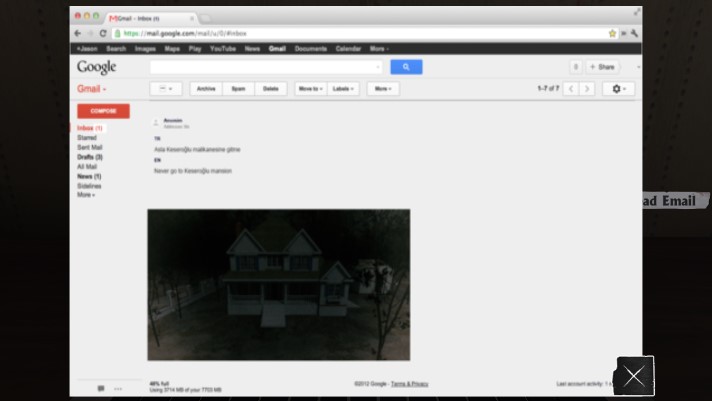
Task: Open YouTube from the Google top bar
Action: (x=222, y=48)
